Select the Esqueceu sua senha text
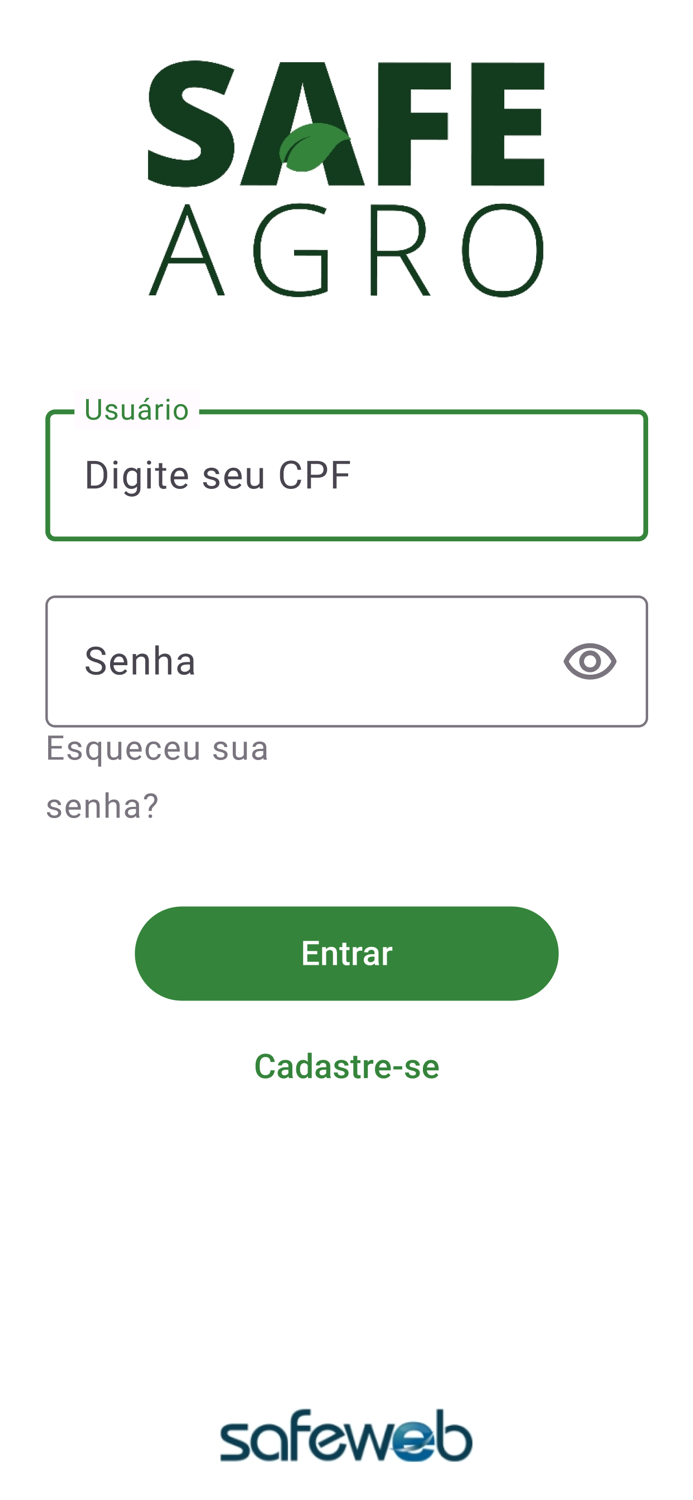 coord(157,775)
